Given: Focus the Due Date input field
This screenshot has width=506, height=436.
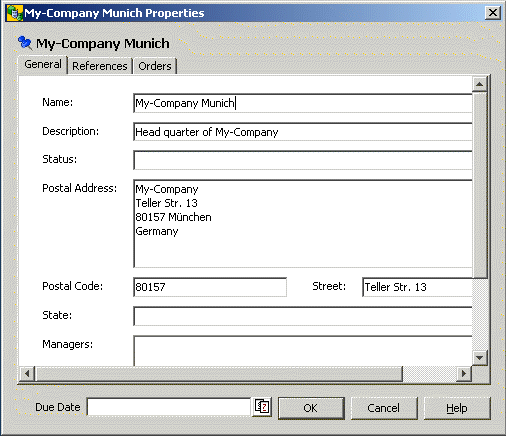Looking at the screenshot, I should (x=168, y=407).
